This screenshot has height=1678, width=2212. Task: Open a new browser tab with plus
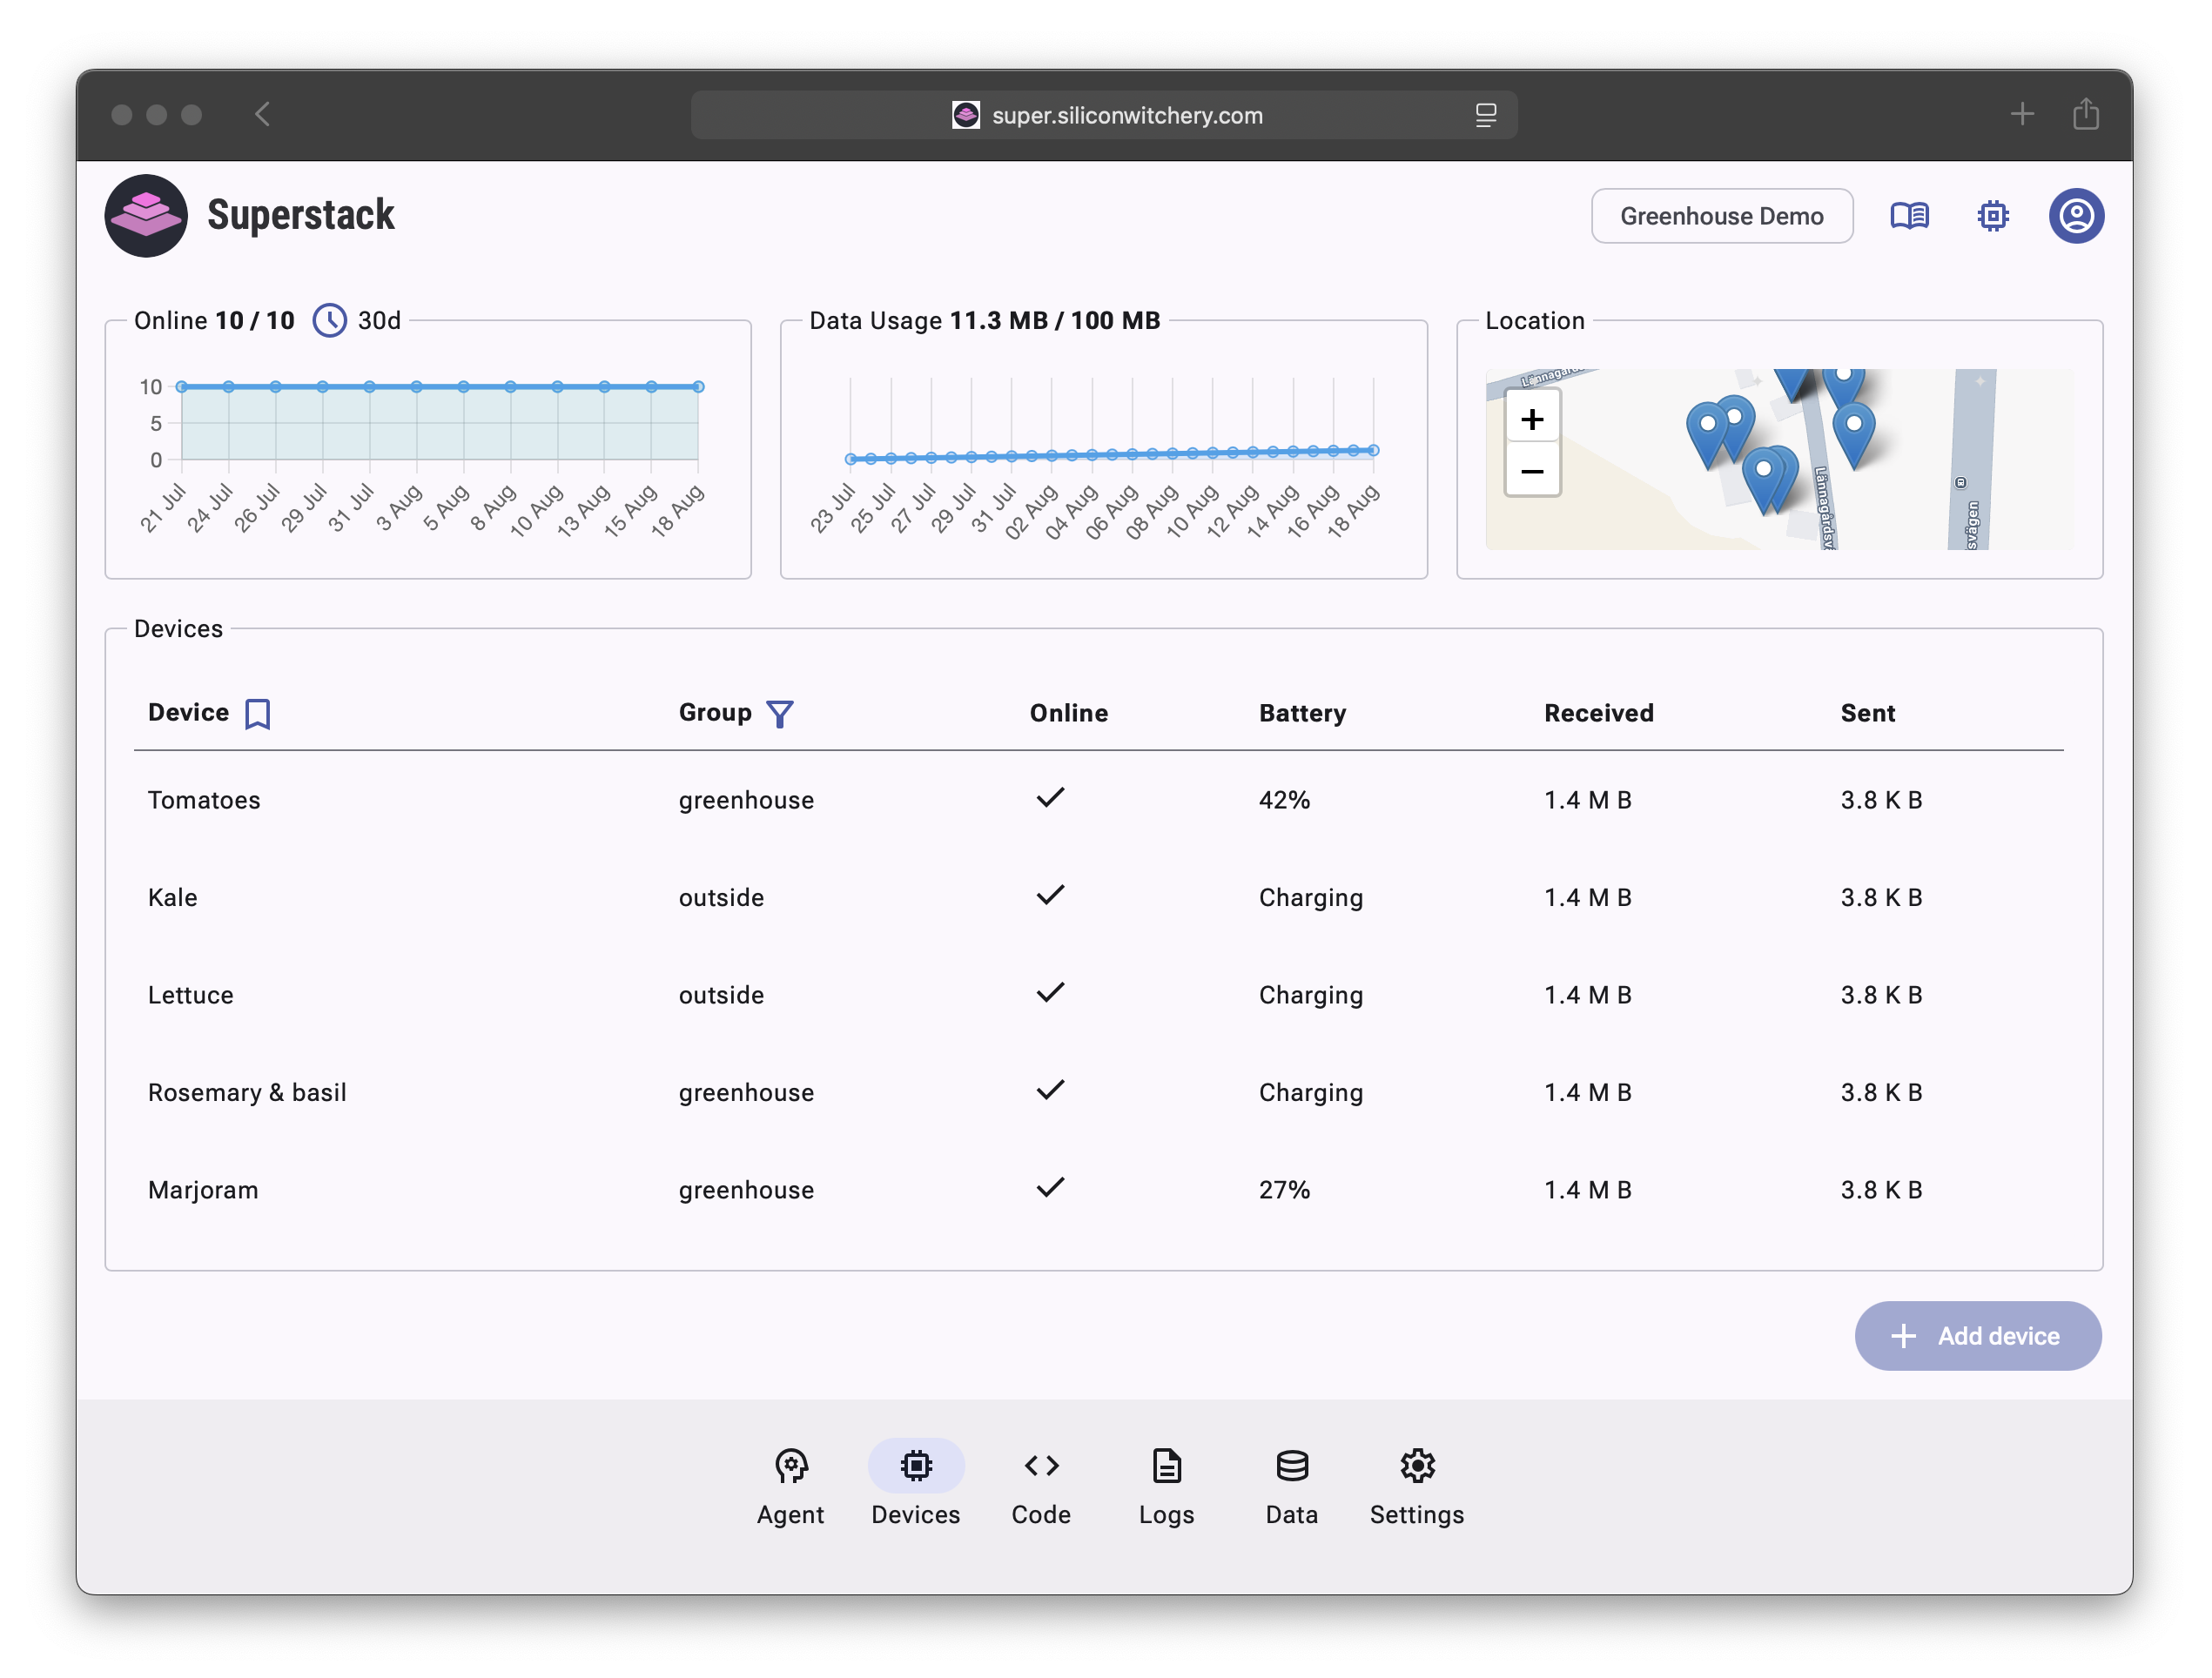(2022, 114)
